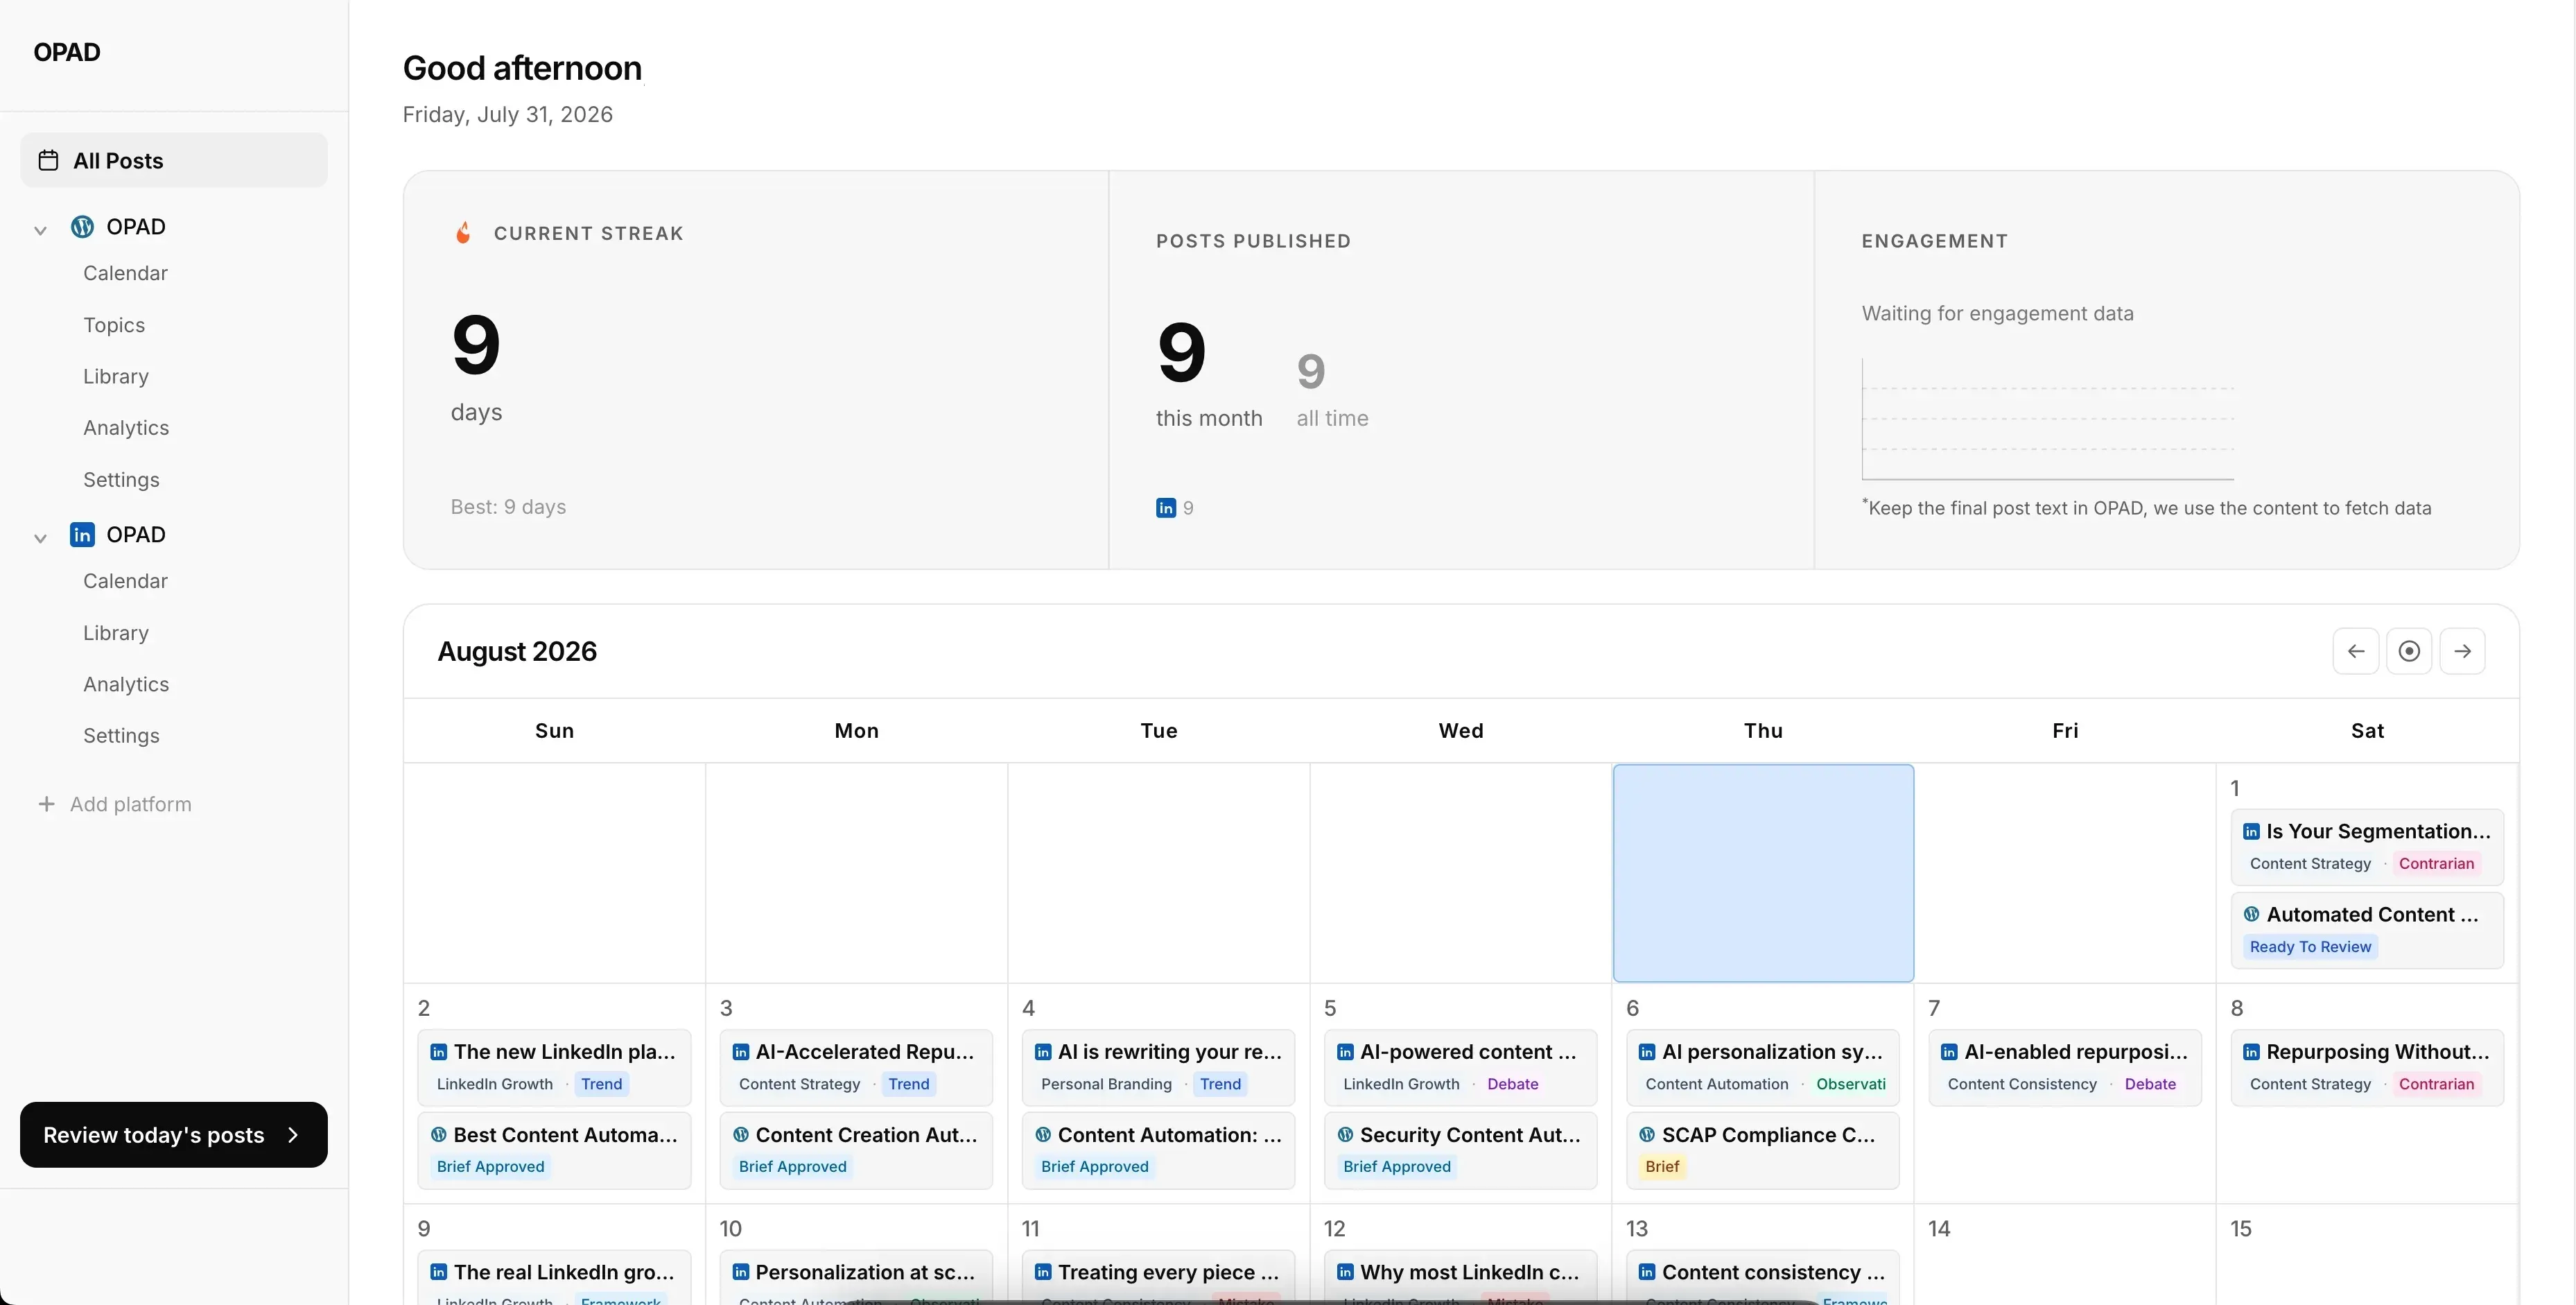Click the LinkedIn logo beside OPAD in sidebar

click(82, 535)
